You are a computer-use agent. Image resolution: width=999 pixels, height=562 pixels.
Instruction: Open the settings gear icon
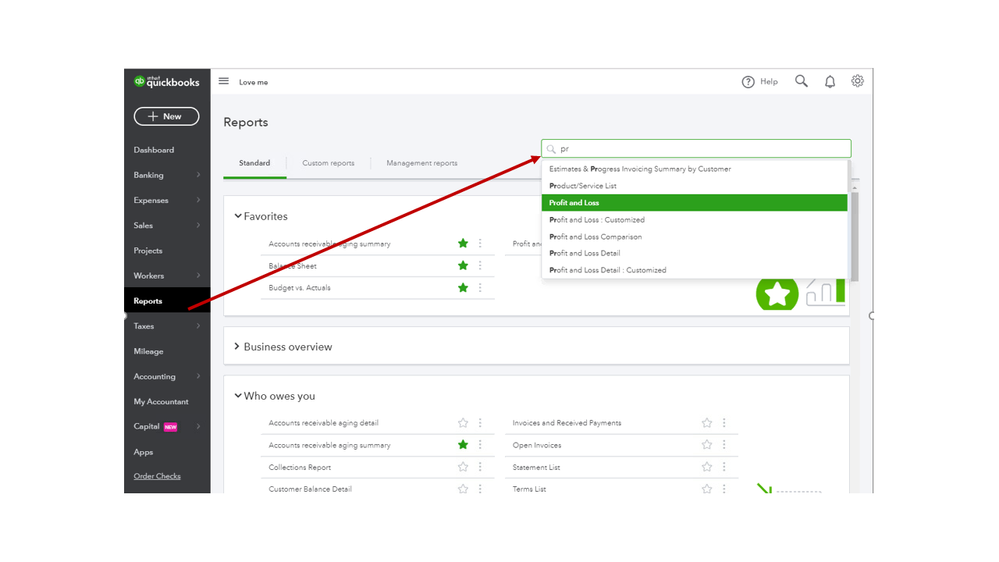pyautogui.click(x=857, y=81)
